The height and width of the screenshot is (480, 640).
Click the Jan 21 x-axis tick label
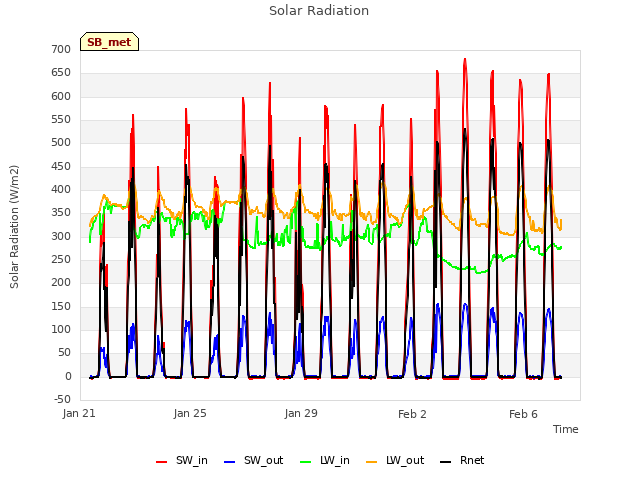coord(79,413)
